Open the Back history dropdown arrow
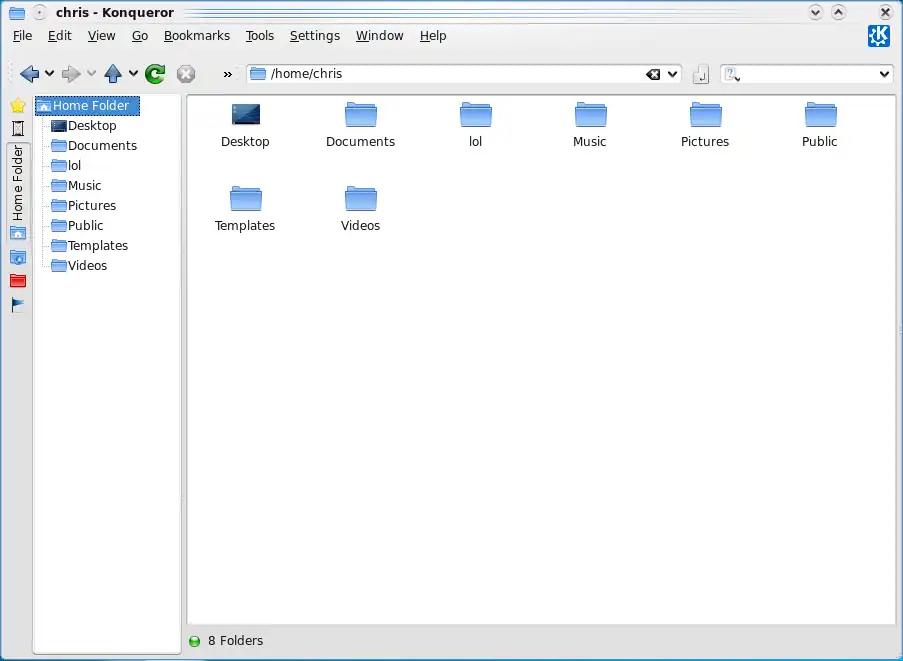903x661 pixels. [49, 74]
